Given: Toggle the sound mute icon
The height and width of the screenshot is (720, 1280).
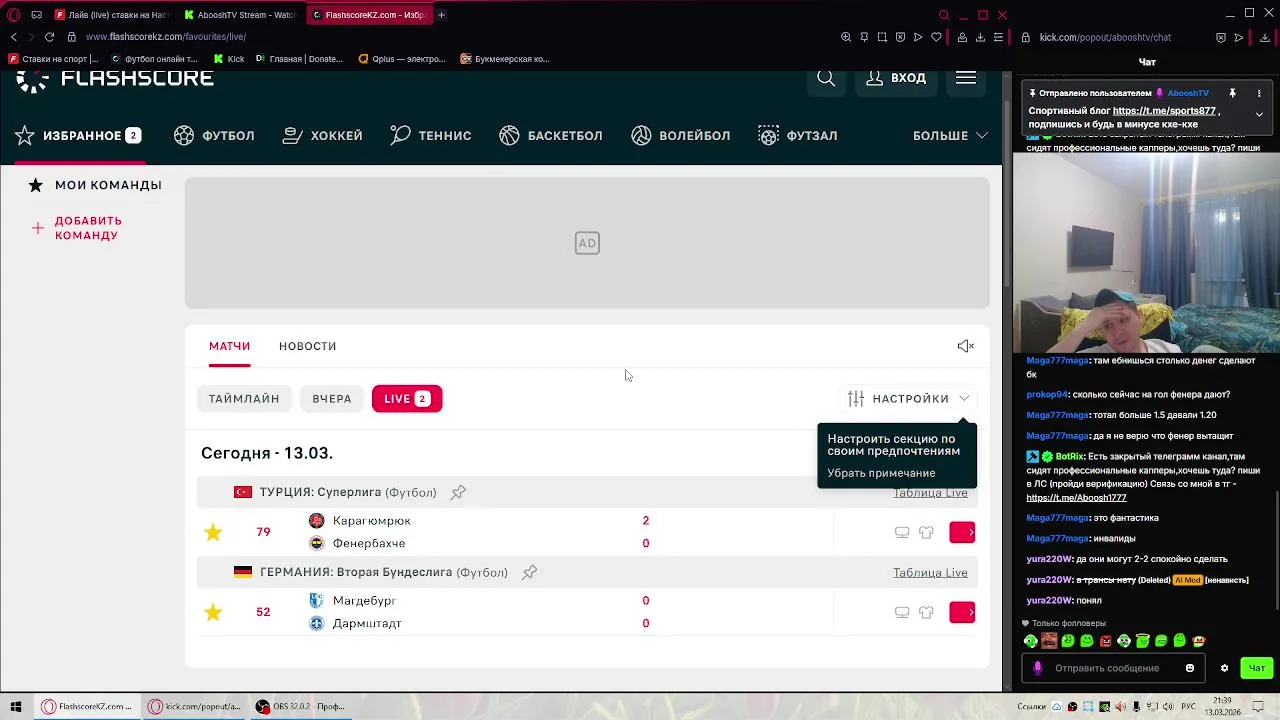Looking at the screenshot, I should coord(965,346).
